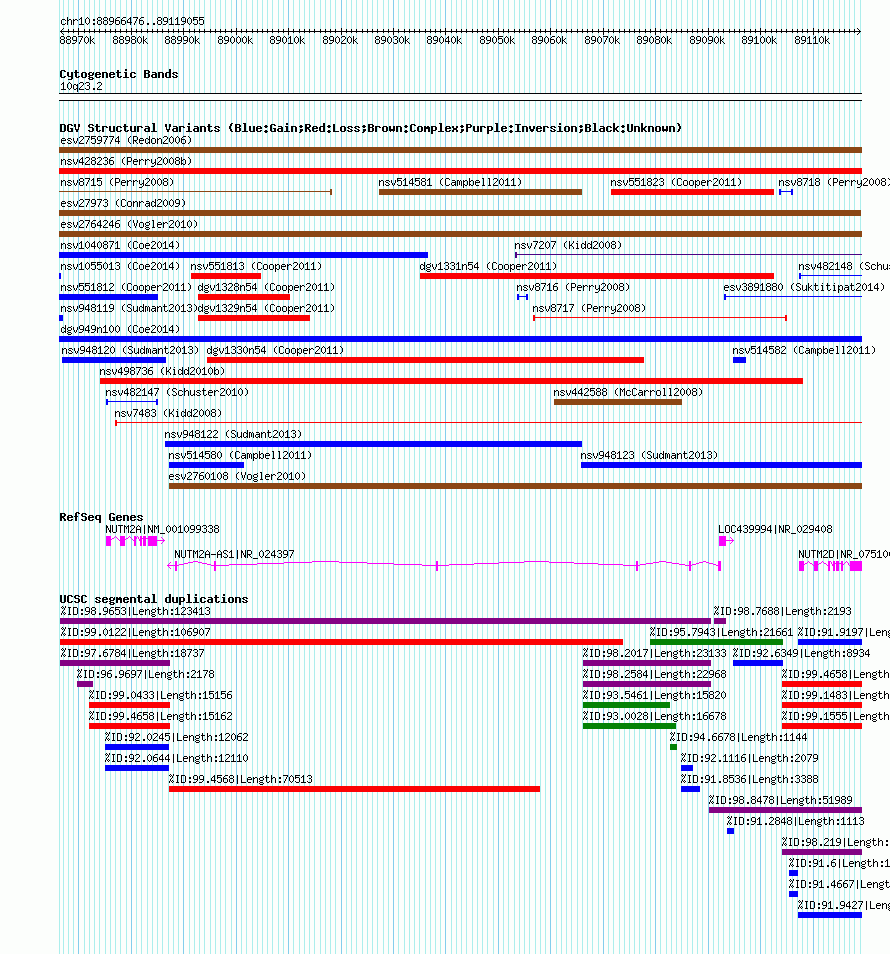This screenshot has height=954, width=890.
Task: Select %ID:92.0245|Length:12062 duplication label
Action: [176, 737]
